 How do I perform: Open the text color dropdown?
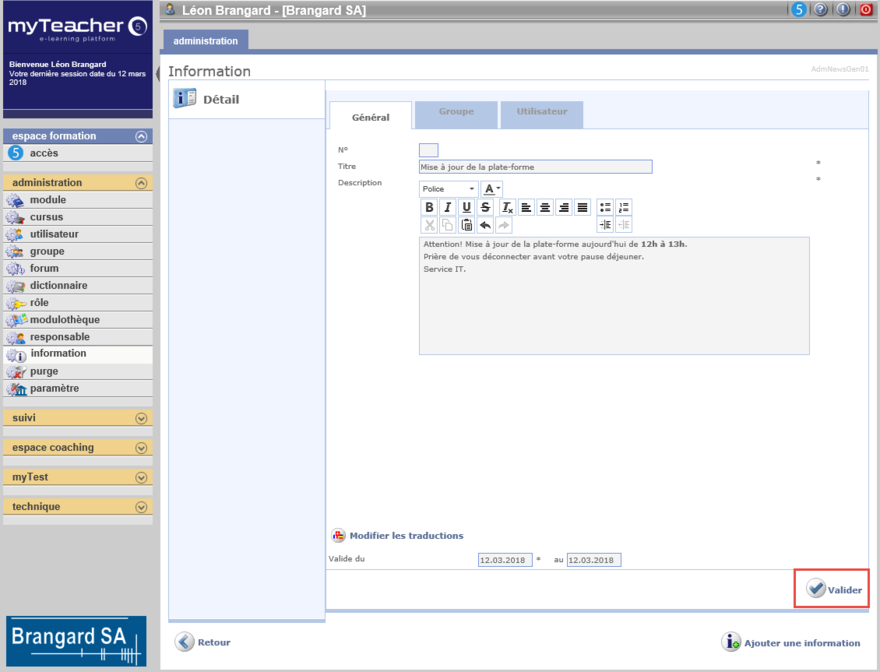point(492,189)
